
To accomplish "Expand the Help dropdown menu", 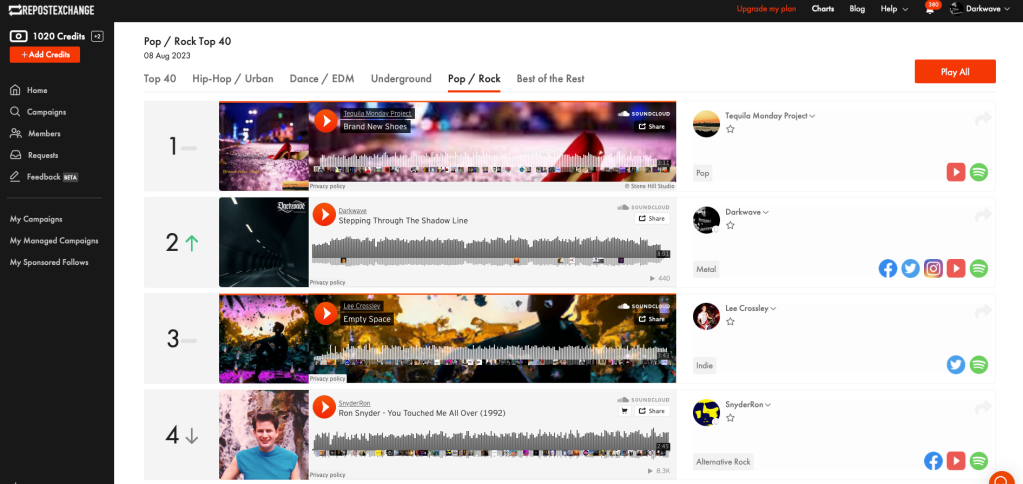I will (893, 9).
